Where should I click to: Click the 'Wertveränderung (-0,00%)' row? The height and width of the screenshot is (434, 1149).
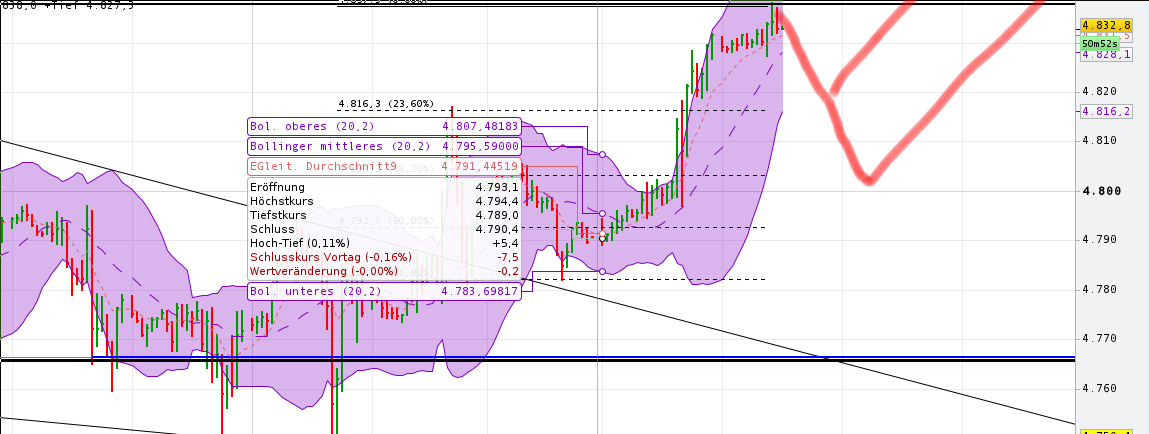pyautogui.click(x=384, y=271)
